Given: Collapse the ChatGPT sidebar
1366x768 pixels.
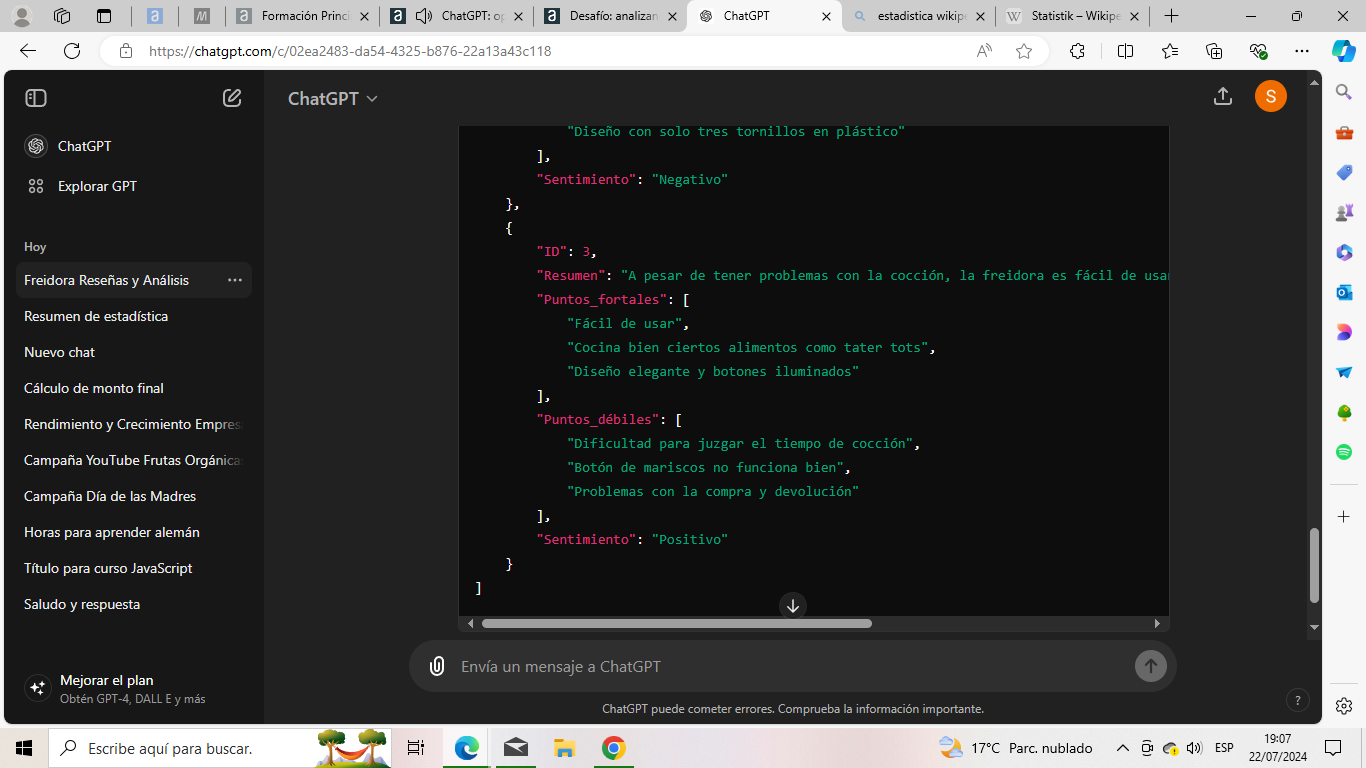Looking at the screenshot, I should click(x=36, y=98).
